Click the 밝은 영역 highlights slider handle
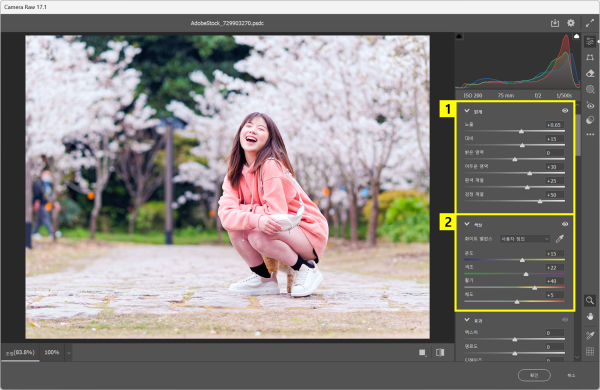The image size is (600, 390). (515, 159)
